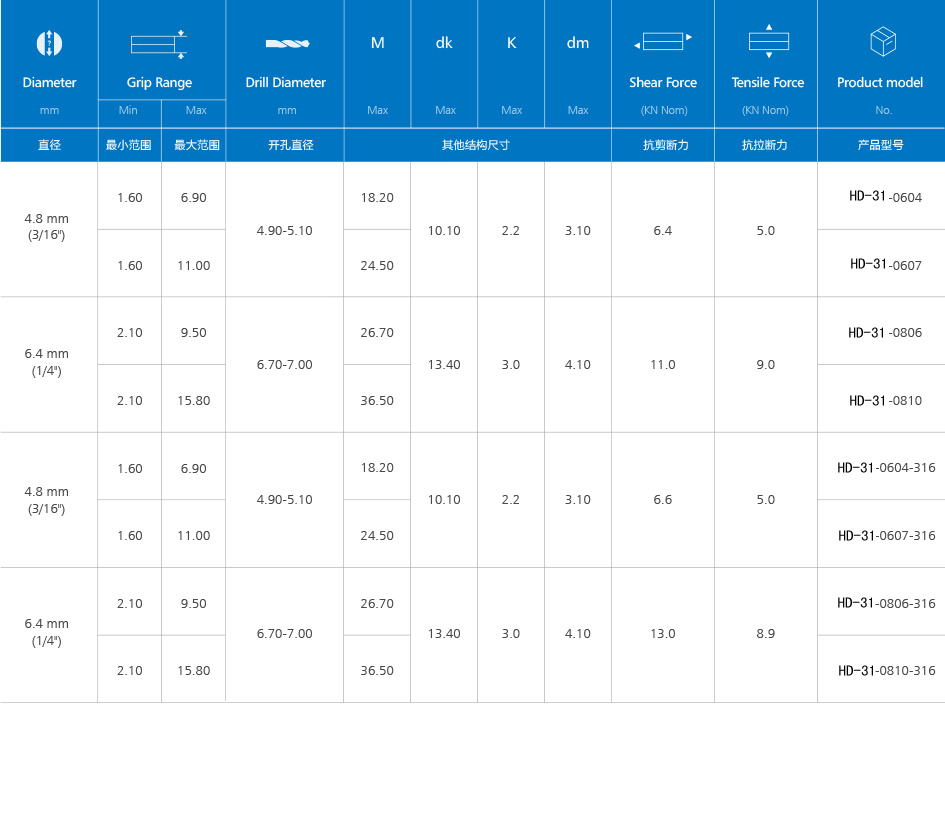Click the '(KN Nom)' unit under Shear Force
This screenshot has width=945, height=818.
pyautogui.click(x=664, y=110)
